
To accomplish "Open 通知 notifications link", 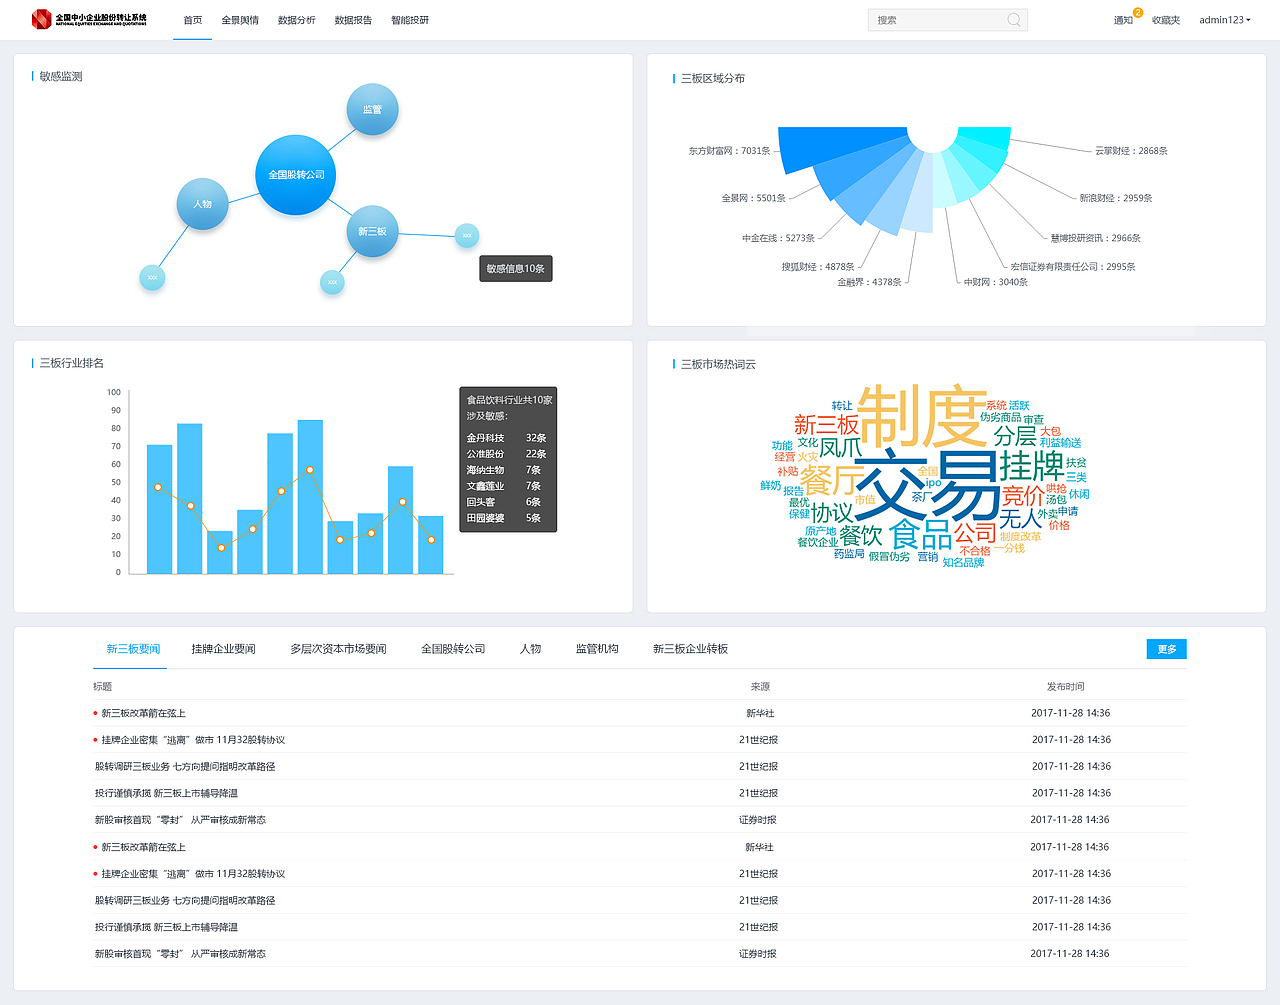I will click(x=1123, y=20).
